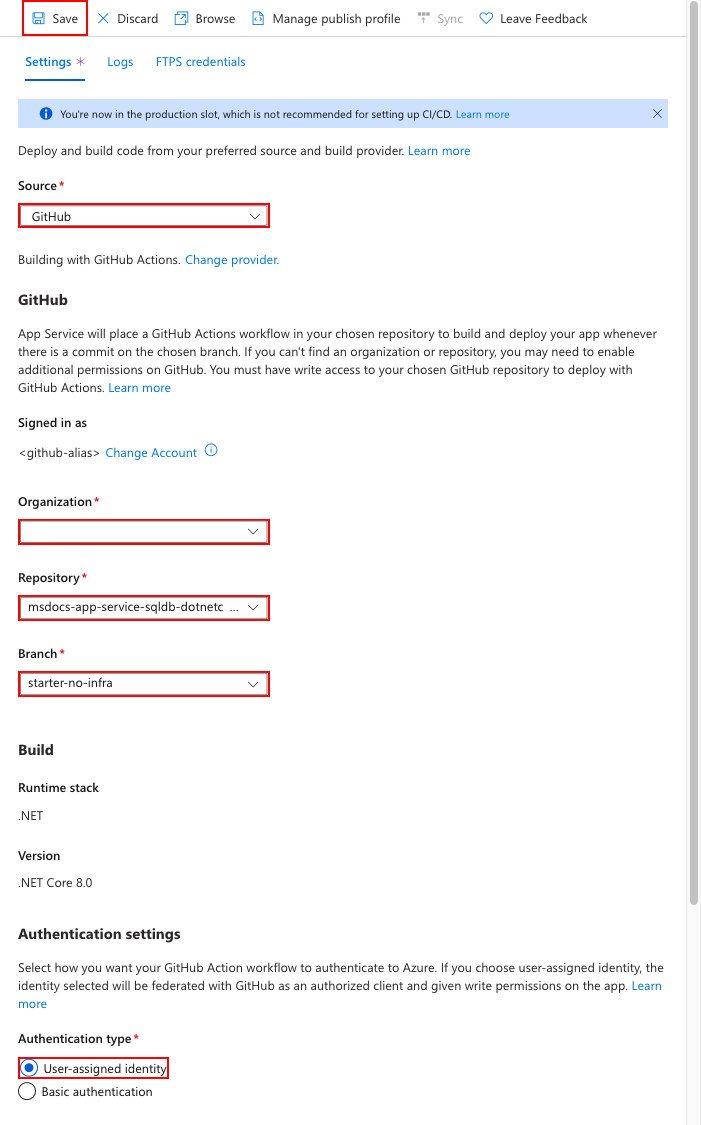The width and height of the screenshot is (701, 1125).
Task: Click info icon beside Change Account
Action: (211, 451)
